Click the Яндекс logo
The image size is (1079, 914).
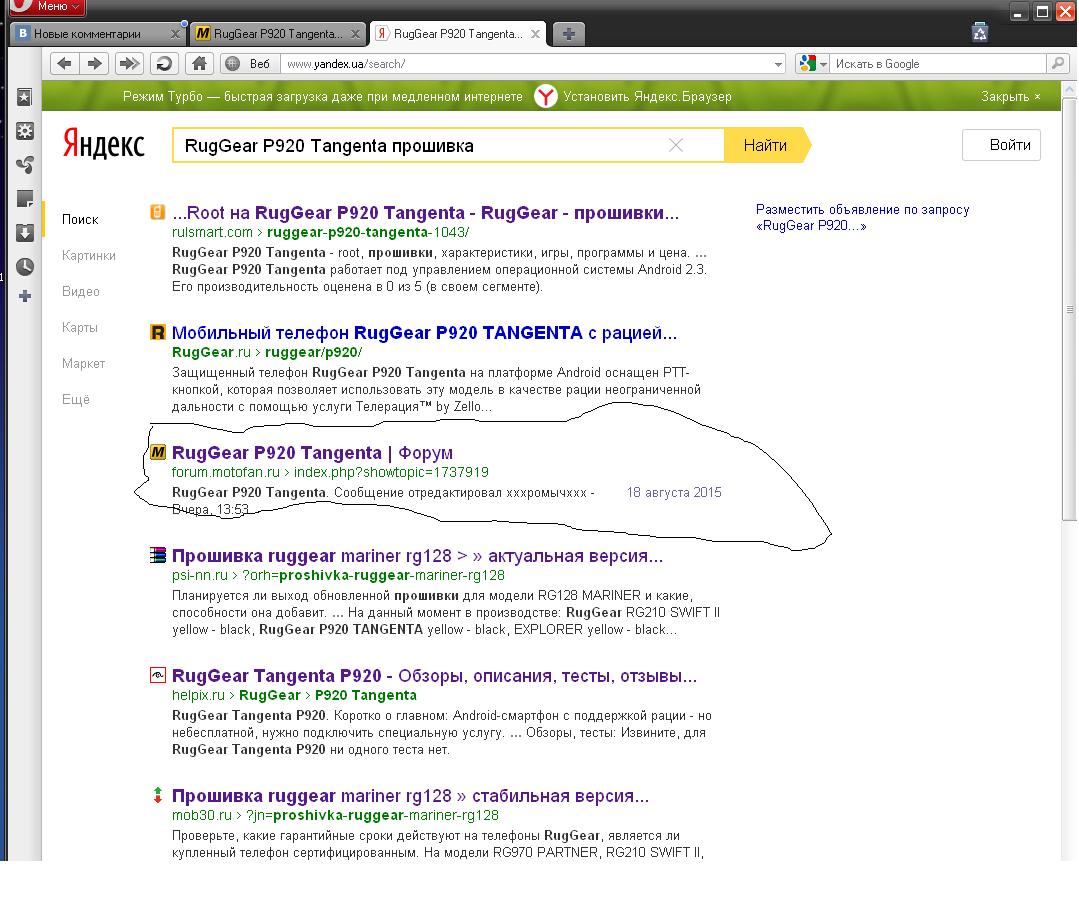pyautogui.click(x=103, y=143)
